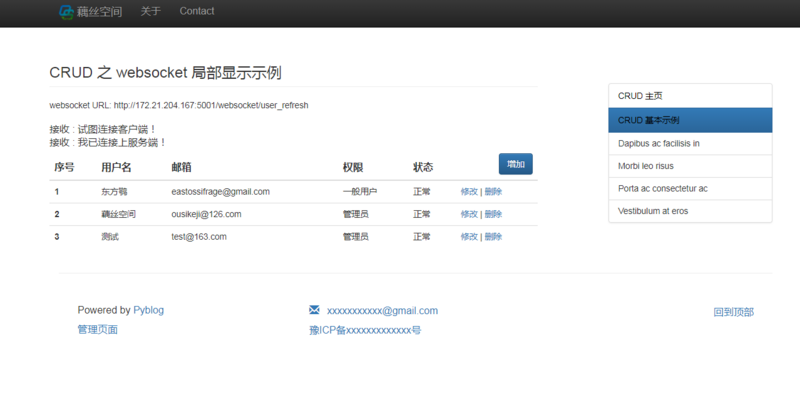Click the 一般用户 permission cell
Image resolution: width=800 pixels, height=408 pixels.
pyautogui.click(x=360, y=192)
